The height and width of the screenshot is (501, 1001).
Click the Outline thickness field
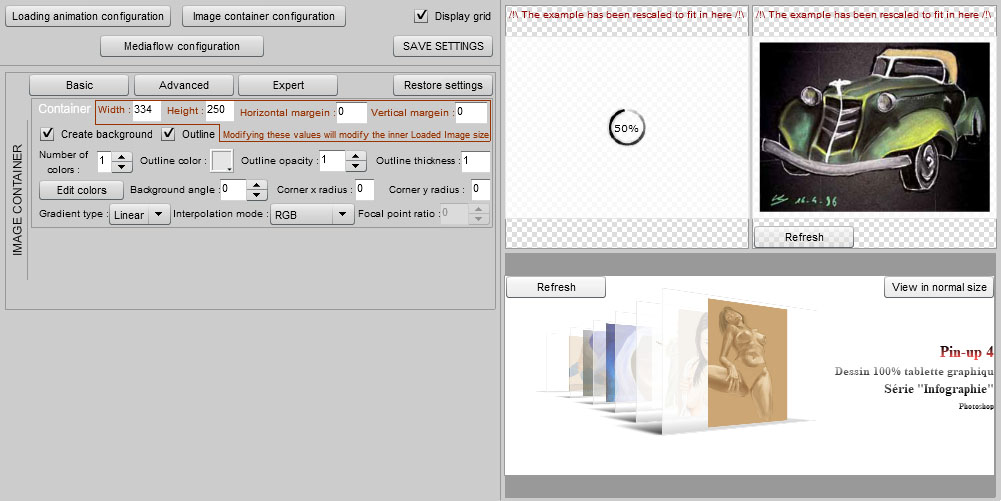pyautogui.click(x=476, y=161)
